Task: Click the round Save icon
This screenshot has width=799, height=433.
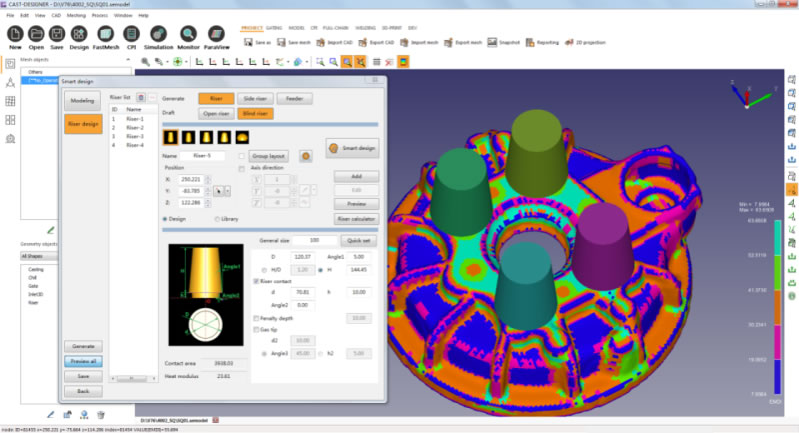Action: coord(57,34)
